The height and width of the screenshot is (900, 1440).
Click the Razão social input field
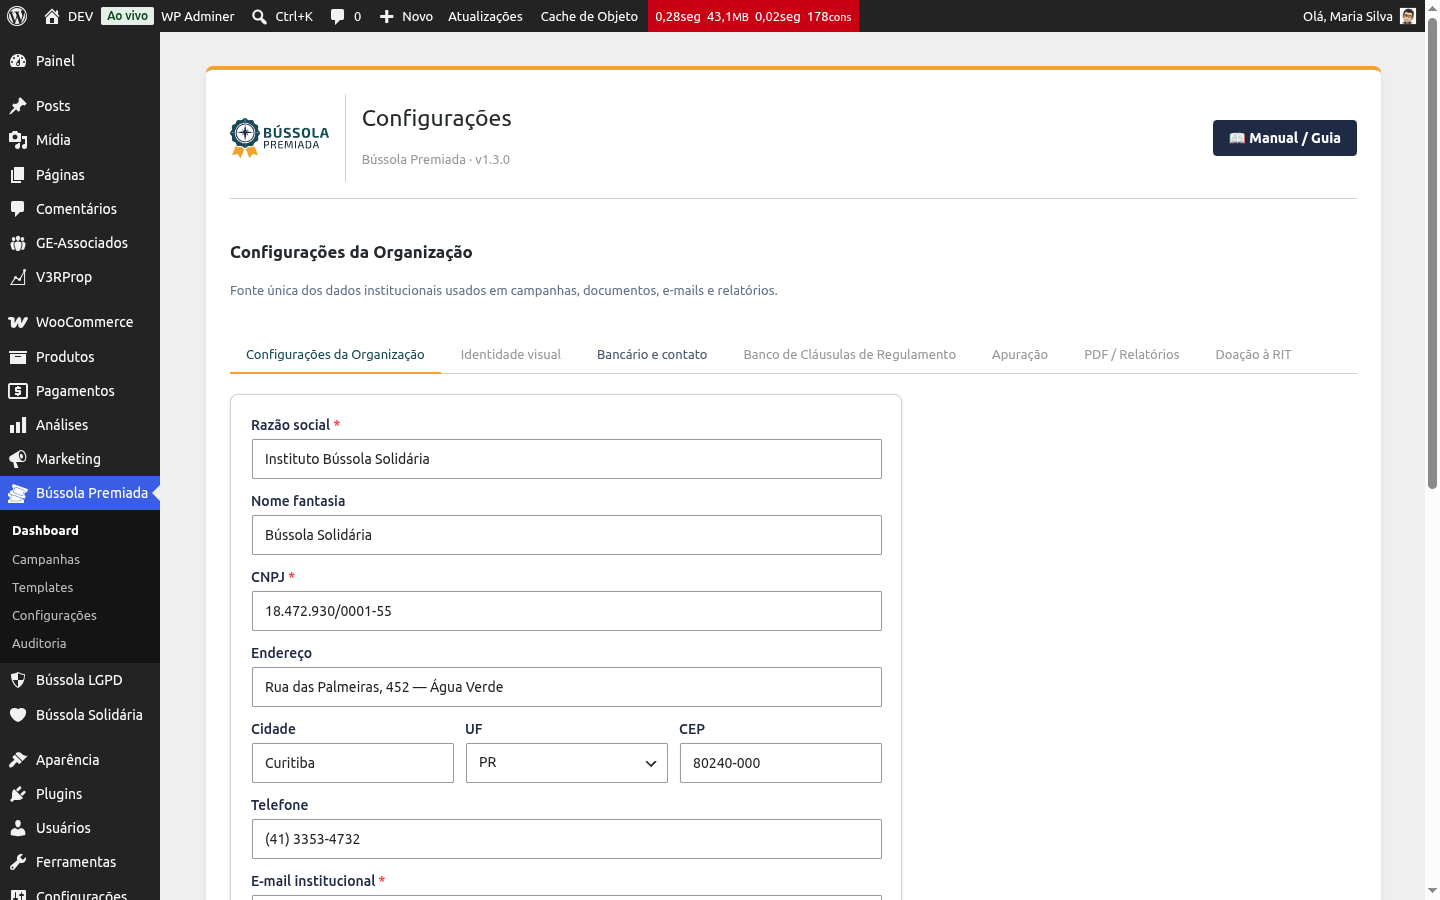[x=567, y=459]
